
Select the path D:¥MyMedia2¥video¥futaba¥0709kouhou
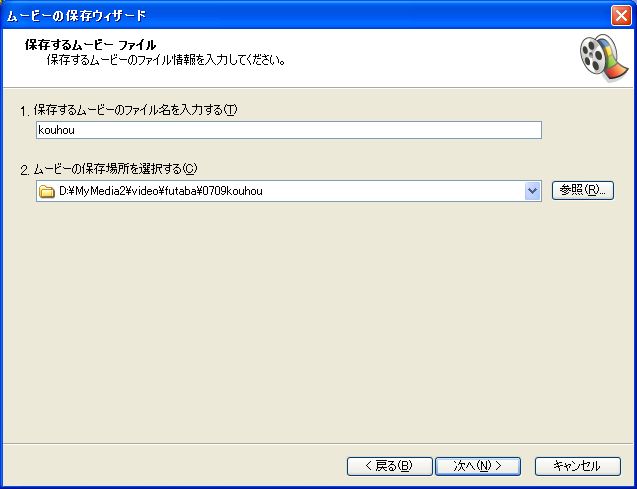(161, 191)
